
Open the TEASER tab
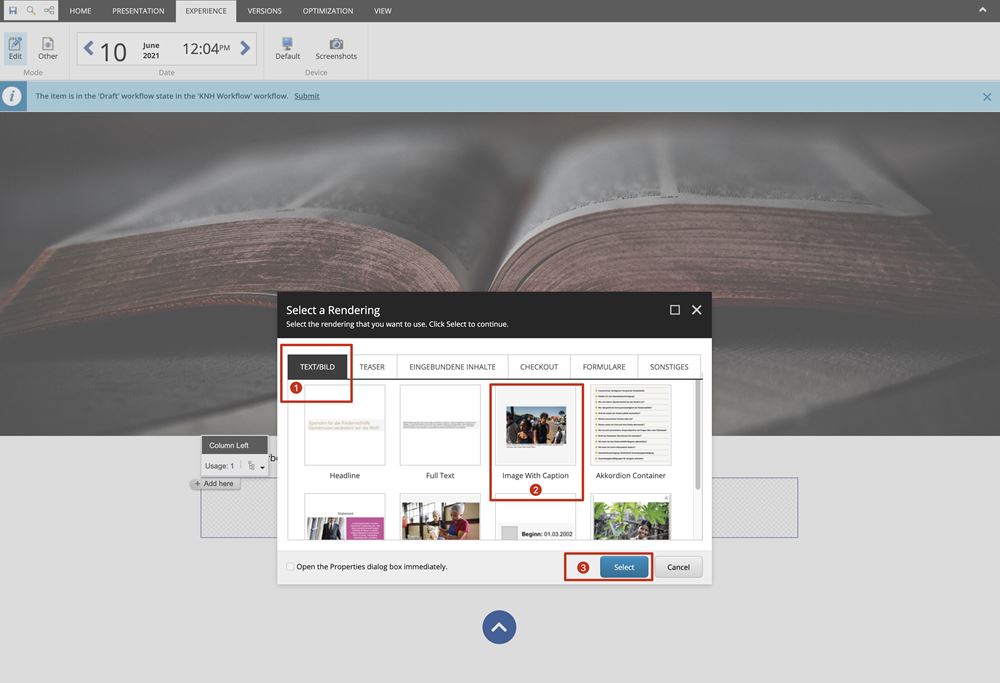tap(372, 367)
